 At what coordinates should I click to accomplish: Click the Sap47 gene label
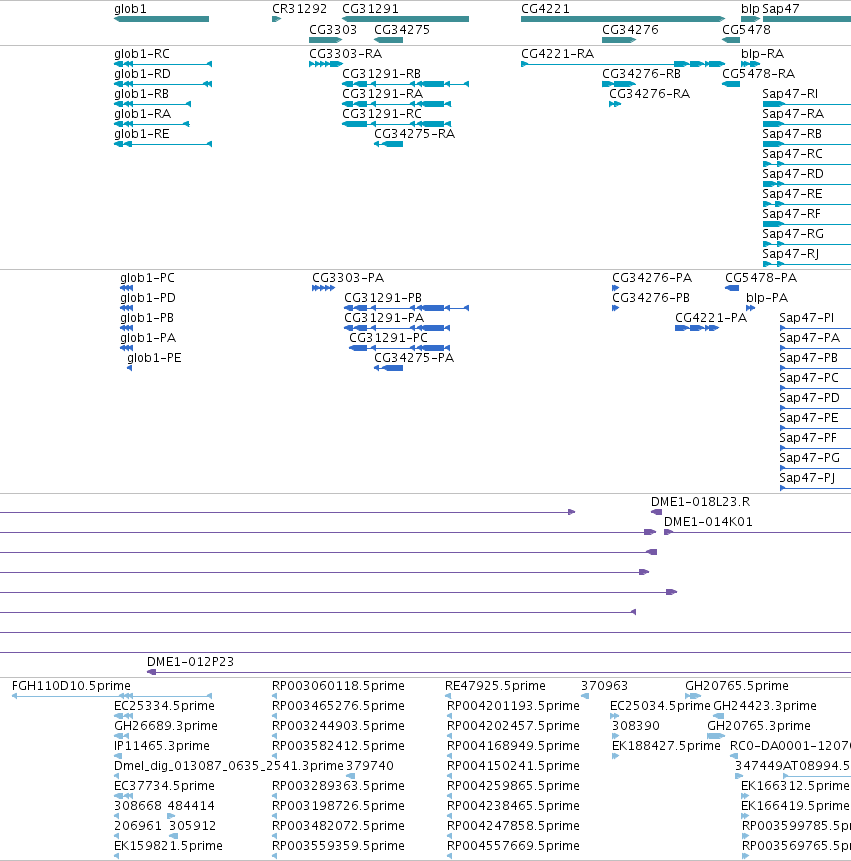[x=781, y=9]
